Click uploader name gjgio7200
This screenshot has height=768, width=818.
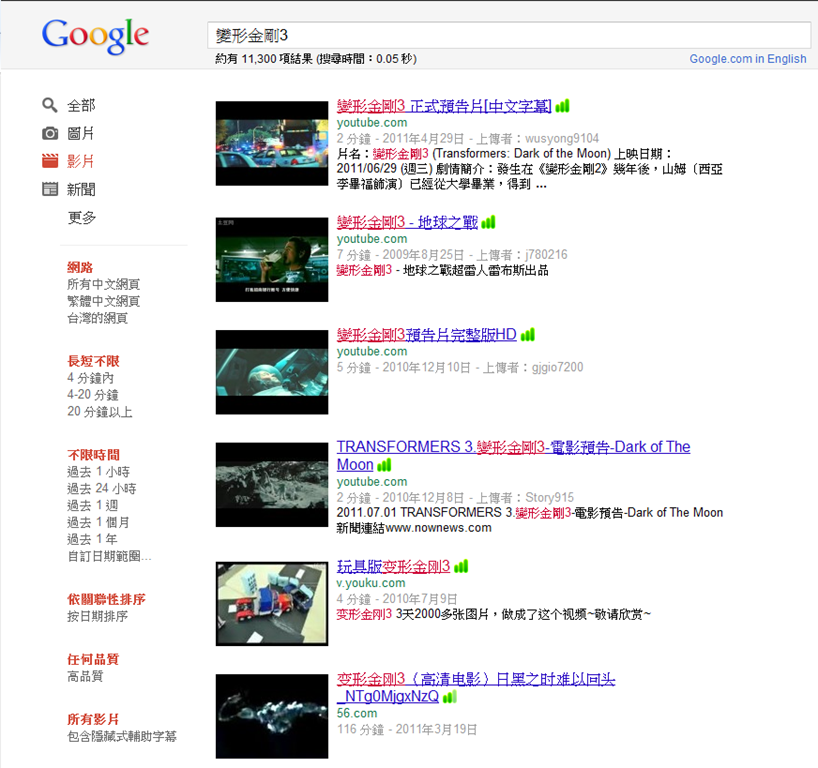pos(557,367)
